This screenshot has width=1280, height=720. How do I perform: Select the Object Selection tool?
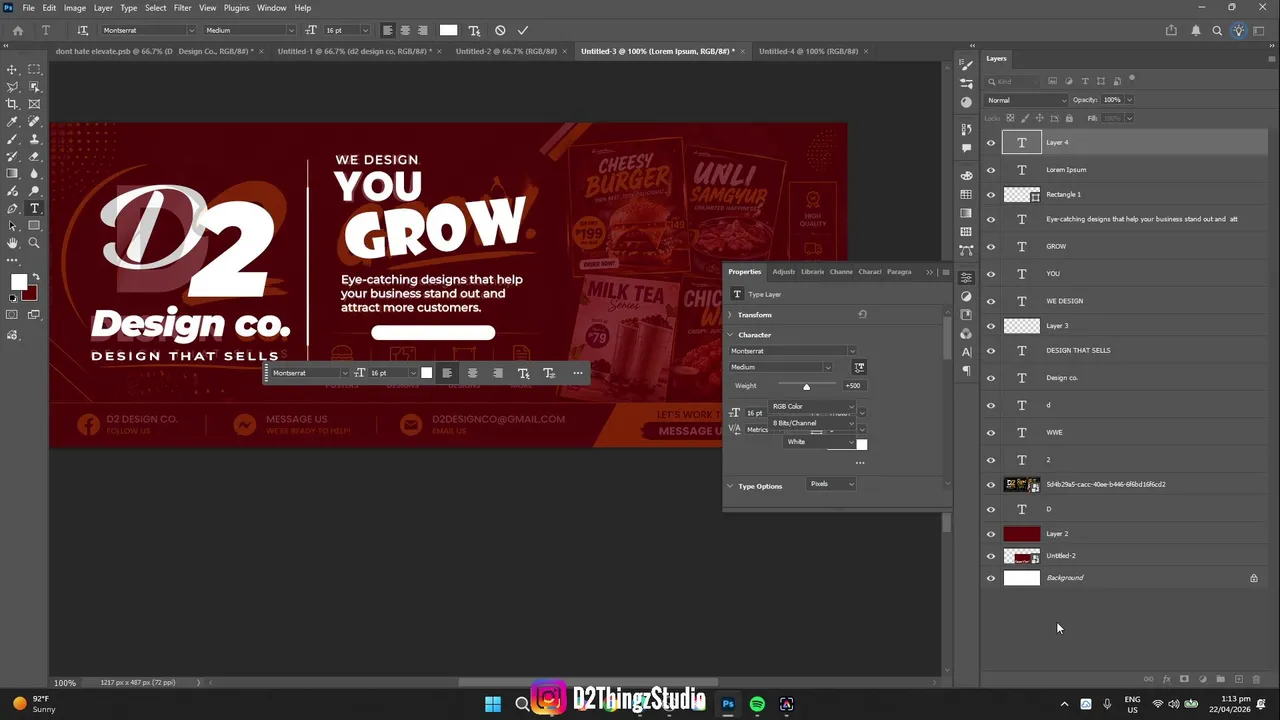pyautogui.click(x=34, y=87)
